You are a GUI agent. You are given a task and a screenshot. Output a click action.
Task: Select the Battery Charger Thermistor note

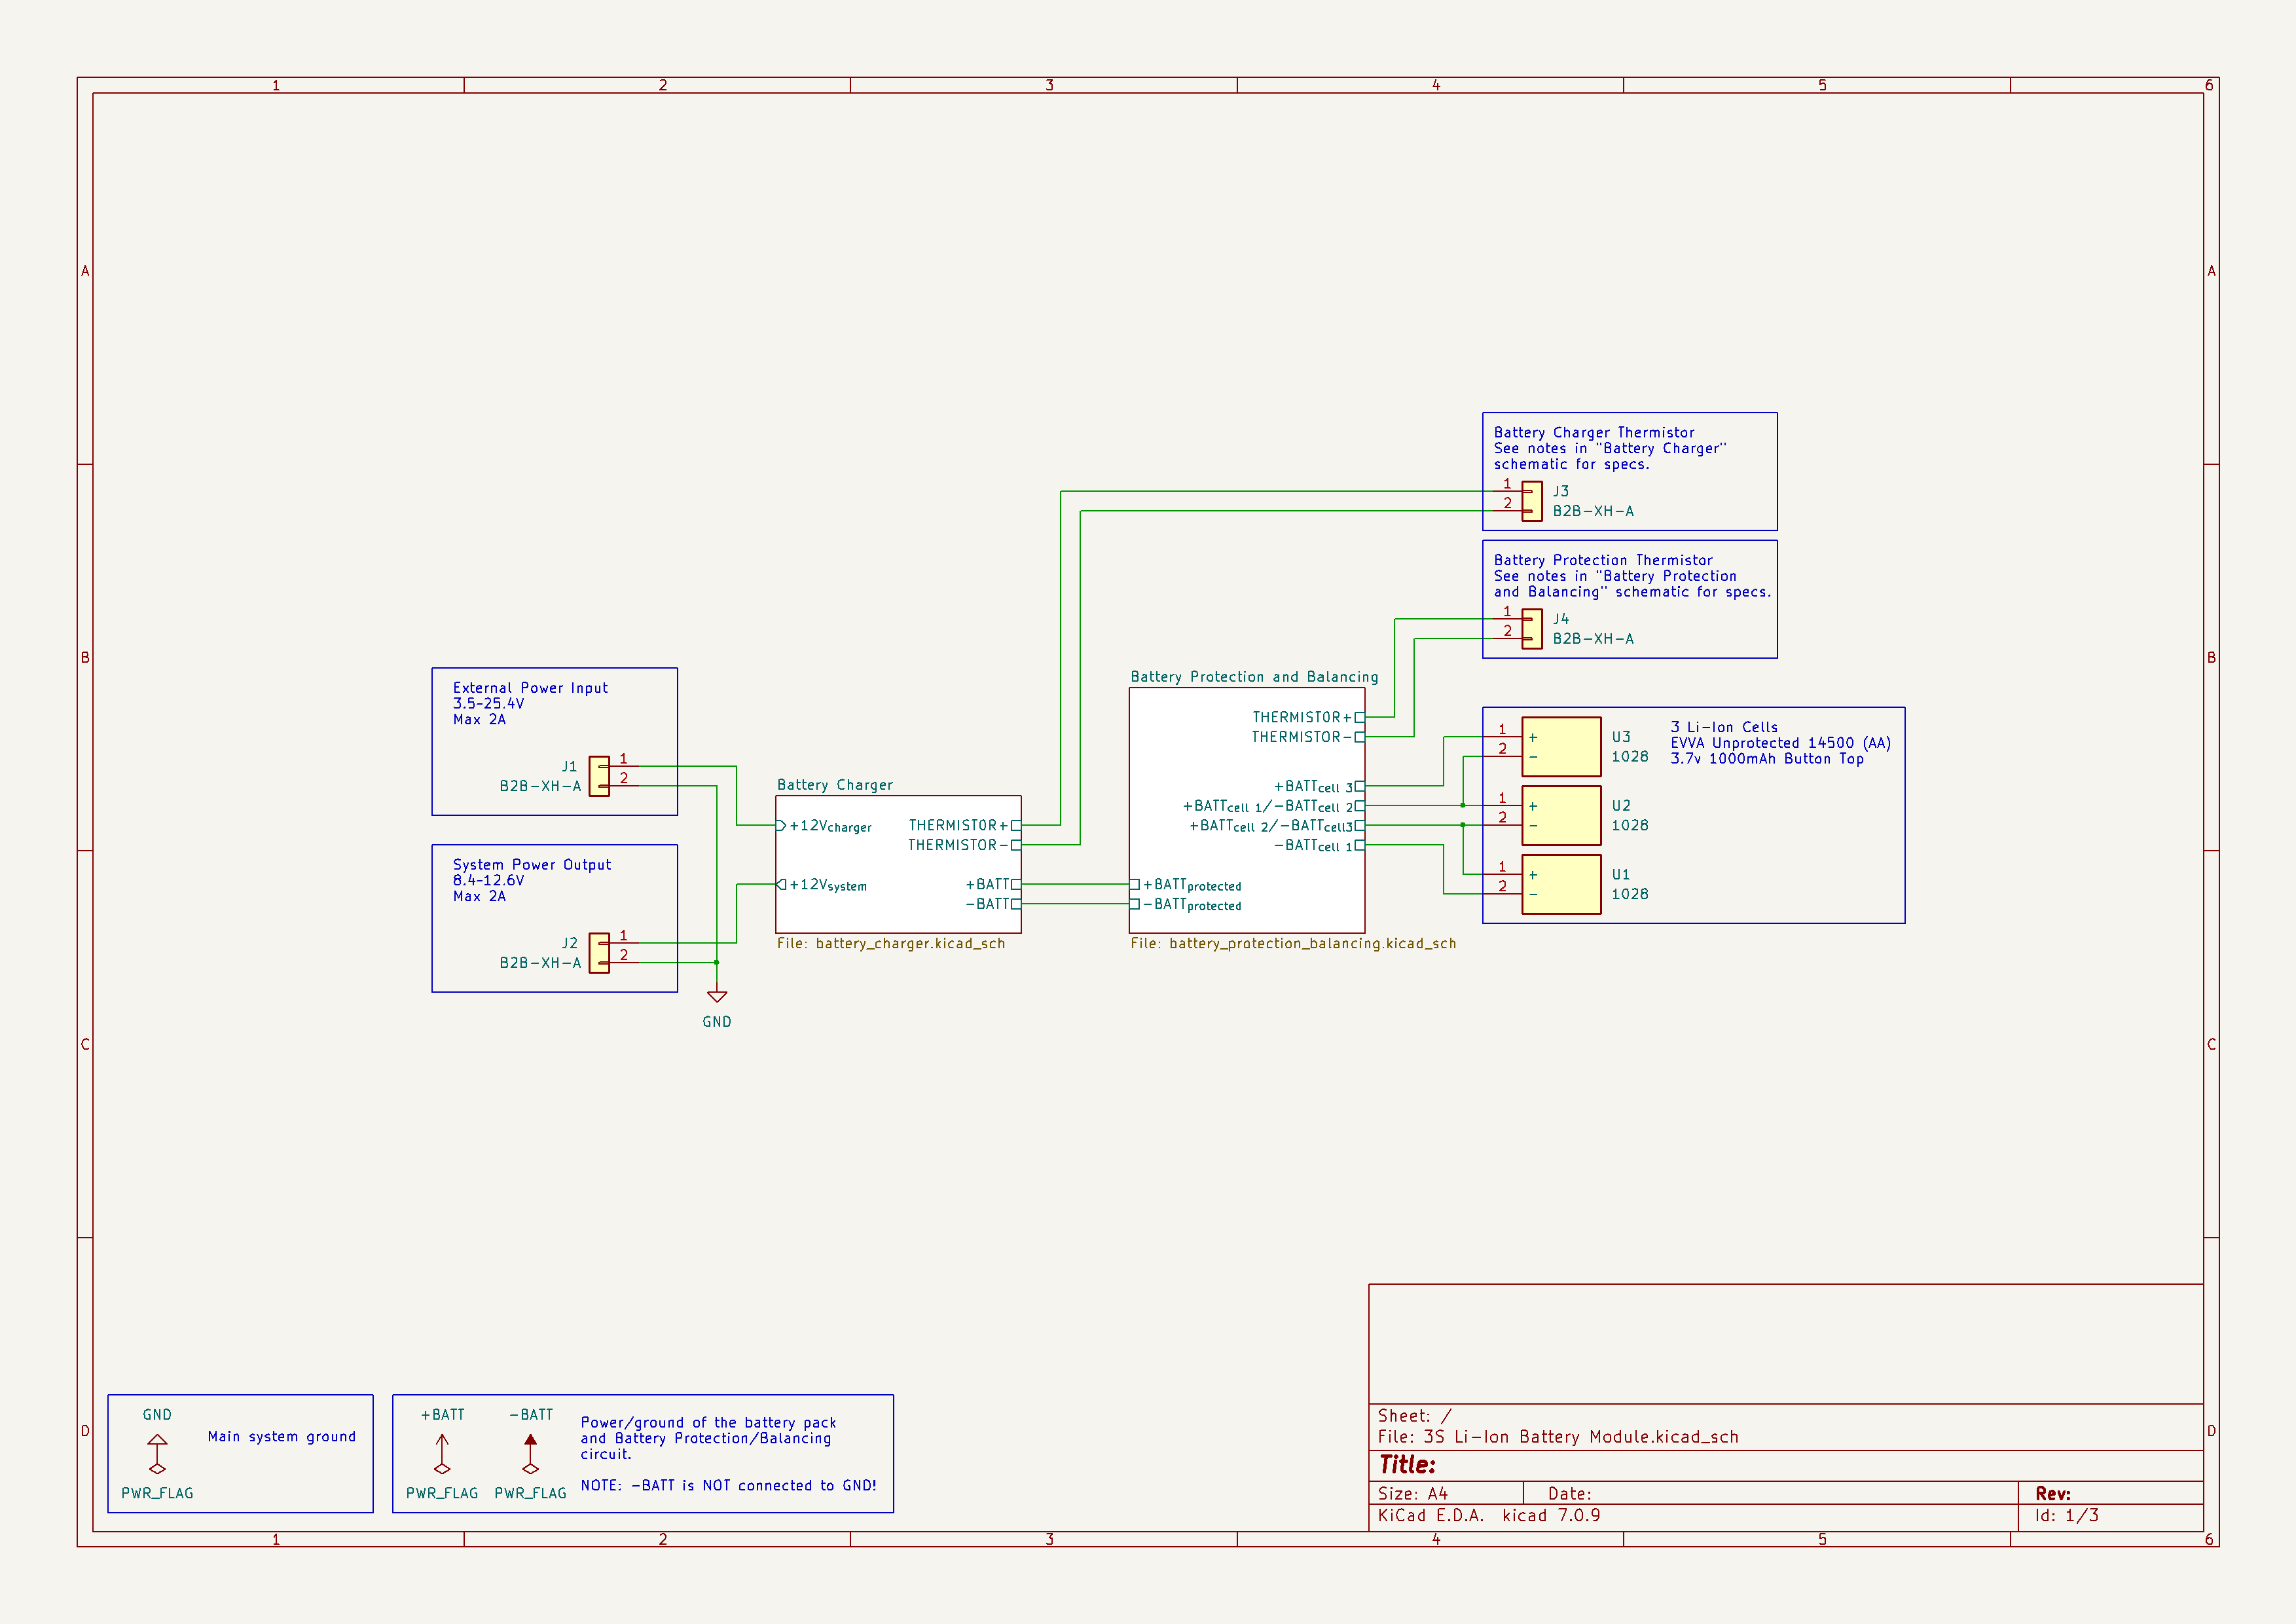1610,448
